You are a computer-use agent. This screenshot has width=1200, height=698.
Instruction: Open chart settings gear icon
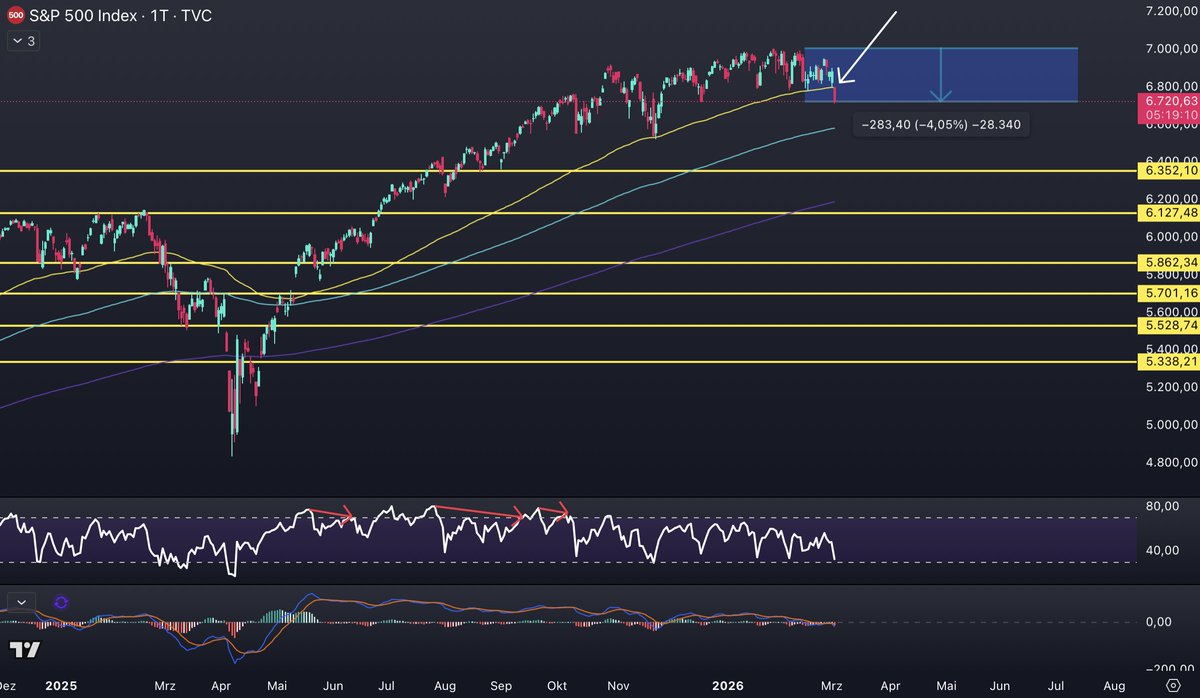[x=1173, y=685]
